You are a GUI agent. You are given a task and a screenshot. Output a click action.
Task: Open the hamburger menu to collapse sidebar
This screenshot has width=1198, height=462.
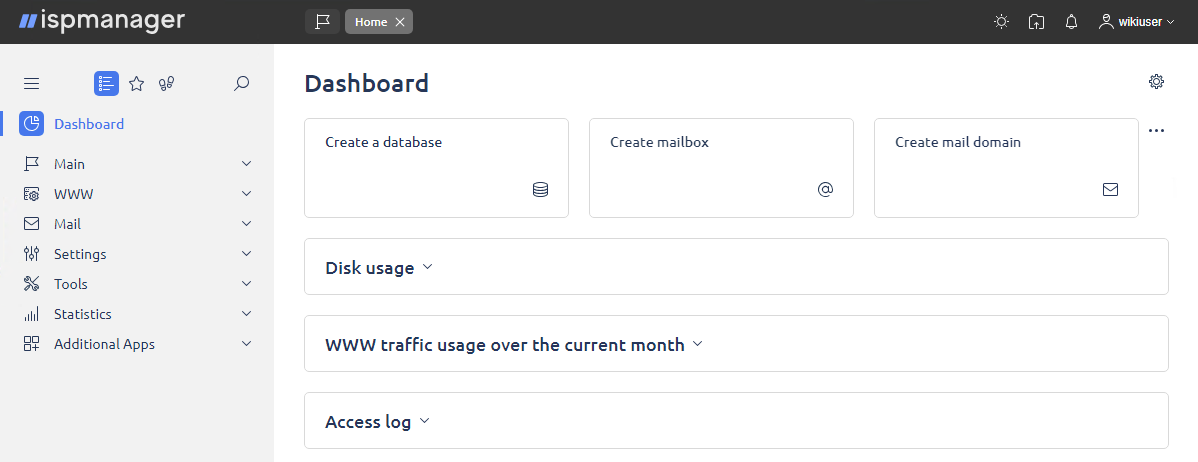pyautogui.click(x=31, y=84)
